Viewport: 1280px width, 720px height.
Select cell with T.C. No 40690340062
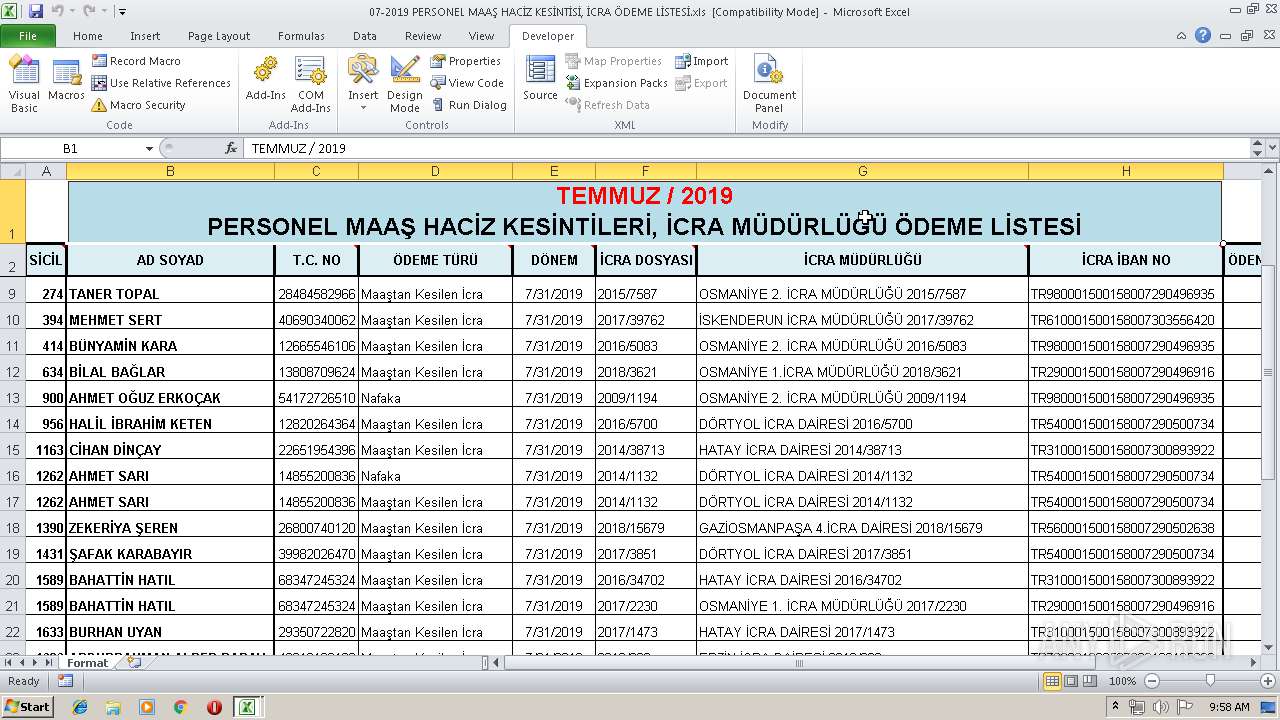pos(316,320)
